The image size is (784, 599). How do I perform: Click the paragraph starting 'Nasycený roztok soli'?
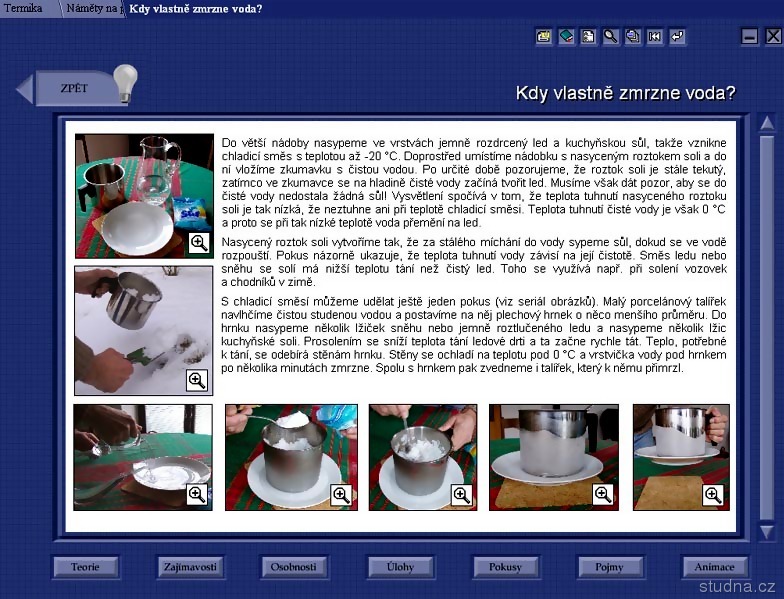[x=474, y=262]
